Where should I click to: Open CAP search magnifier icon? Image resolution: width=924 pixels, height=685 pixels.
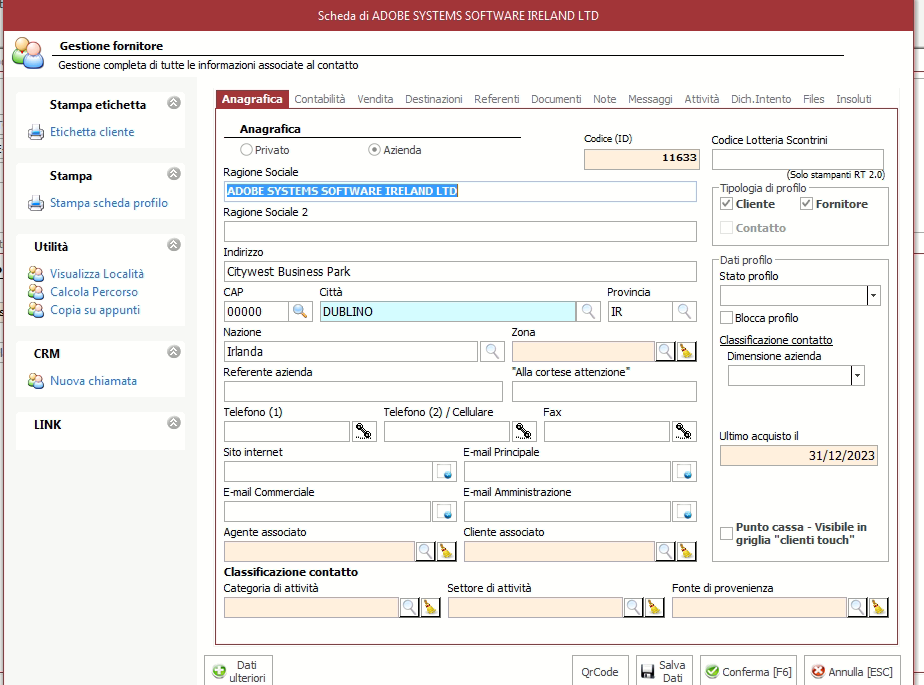tap(300, 311)
